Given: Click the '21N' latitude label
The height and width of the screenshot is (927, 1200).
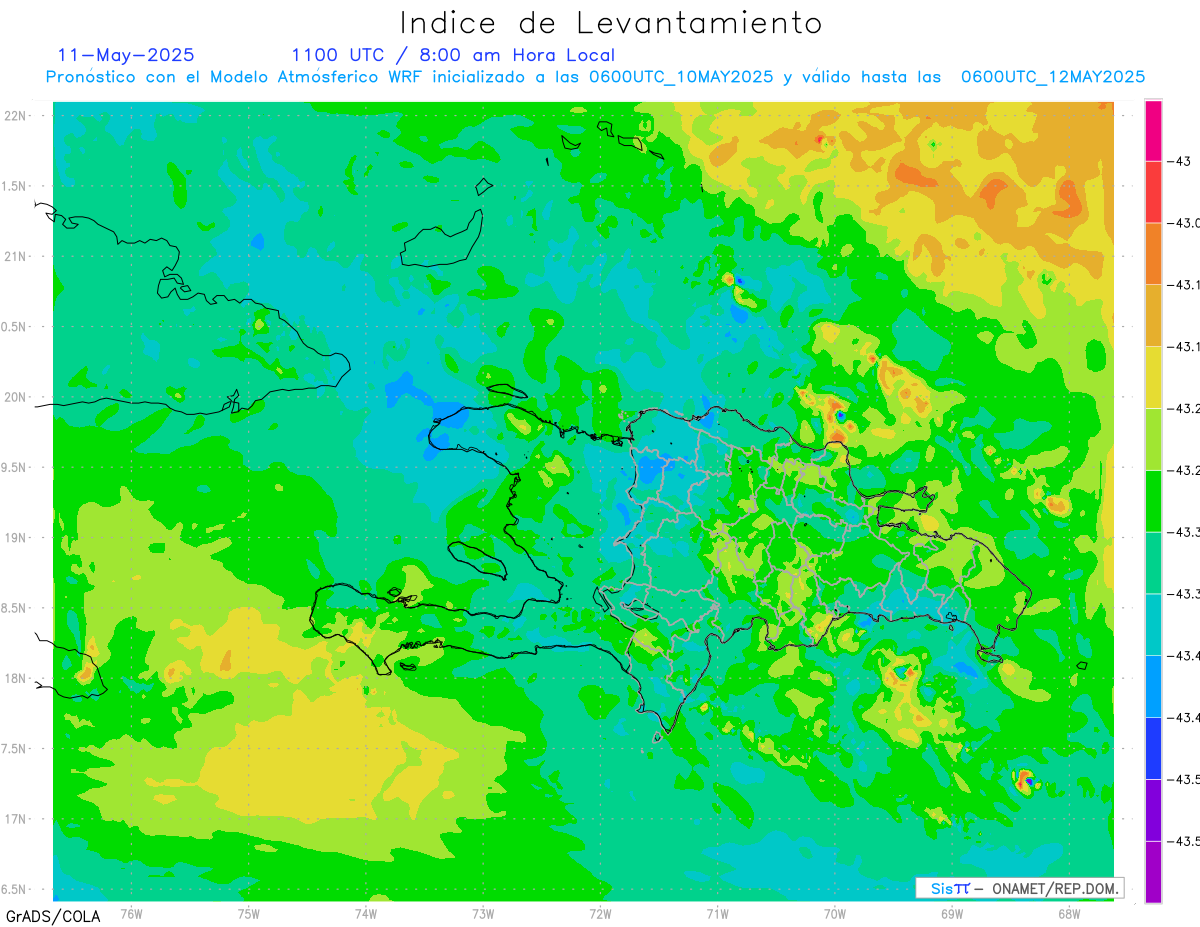Looking at the screenshot, I should [x=16, y=257].
